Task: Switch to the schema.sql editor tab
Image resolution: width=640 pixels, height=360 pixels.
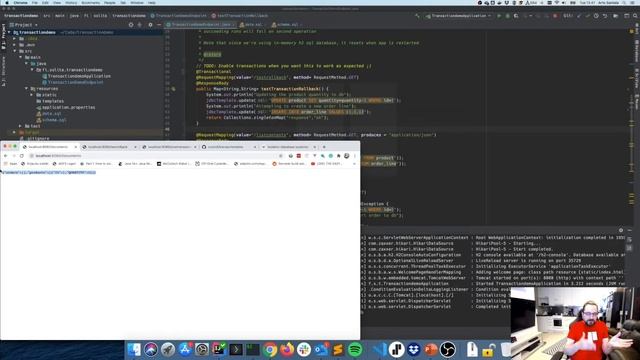Action: click(x=286, y=24)
